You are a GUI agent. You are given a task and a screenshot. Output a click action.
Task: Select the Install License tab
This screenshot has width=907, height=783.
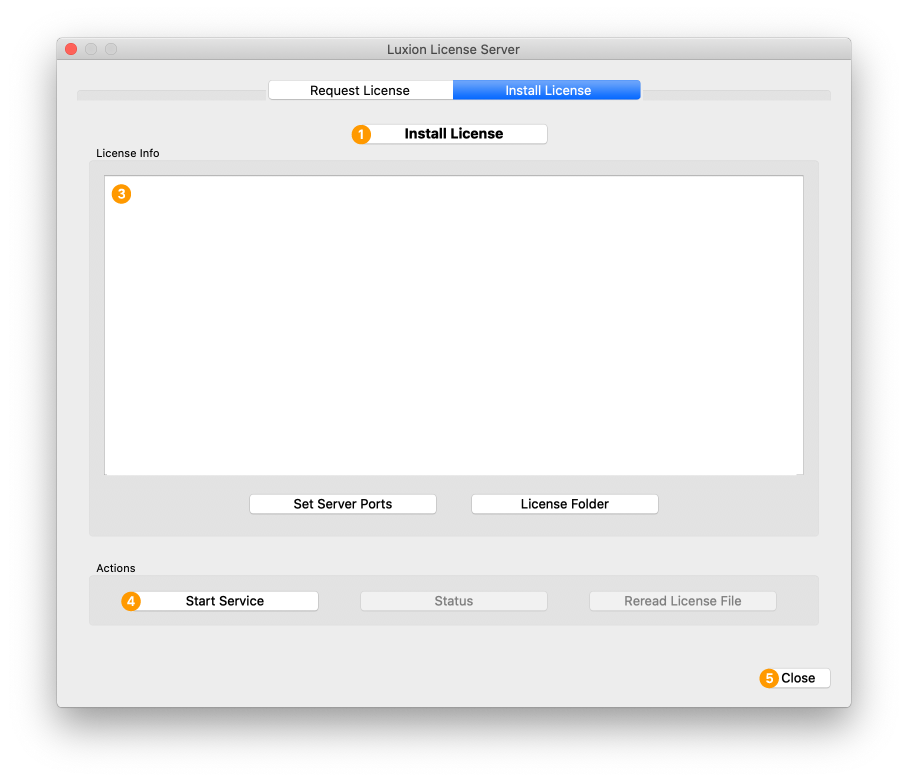[x=547, y=90]
